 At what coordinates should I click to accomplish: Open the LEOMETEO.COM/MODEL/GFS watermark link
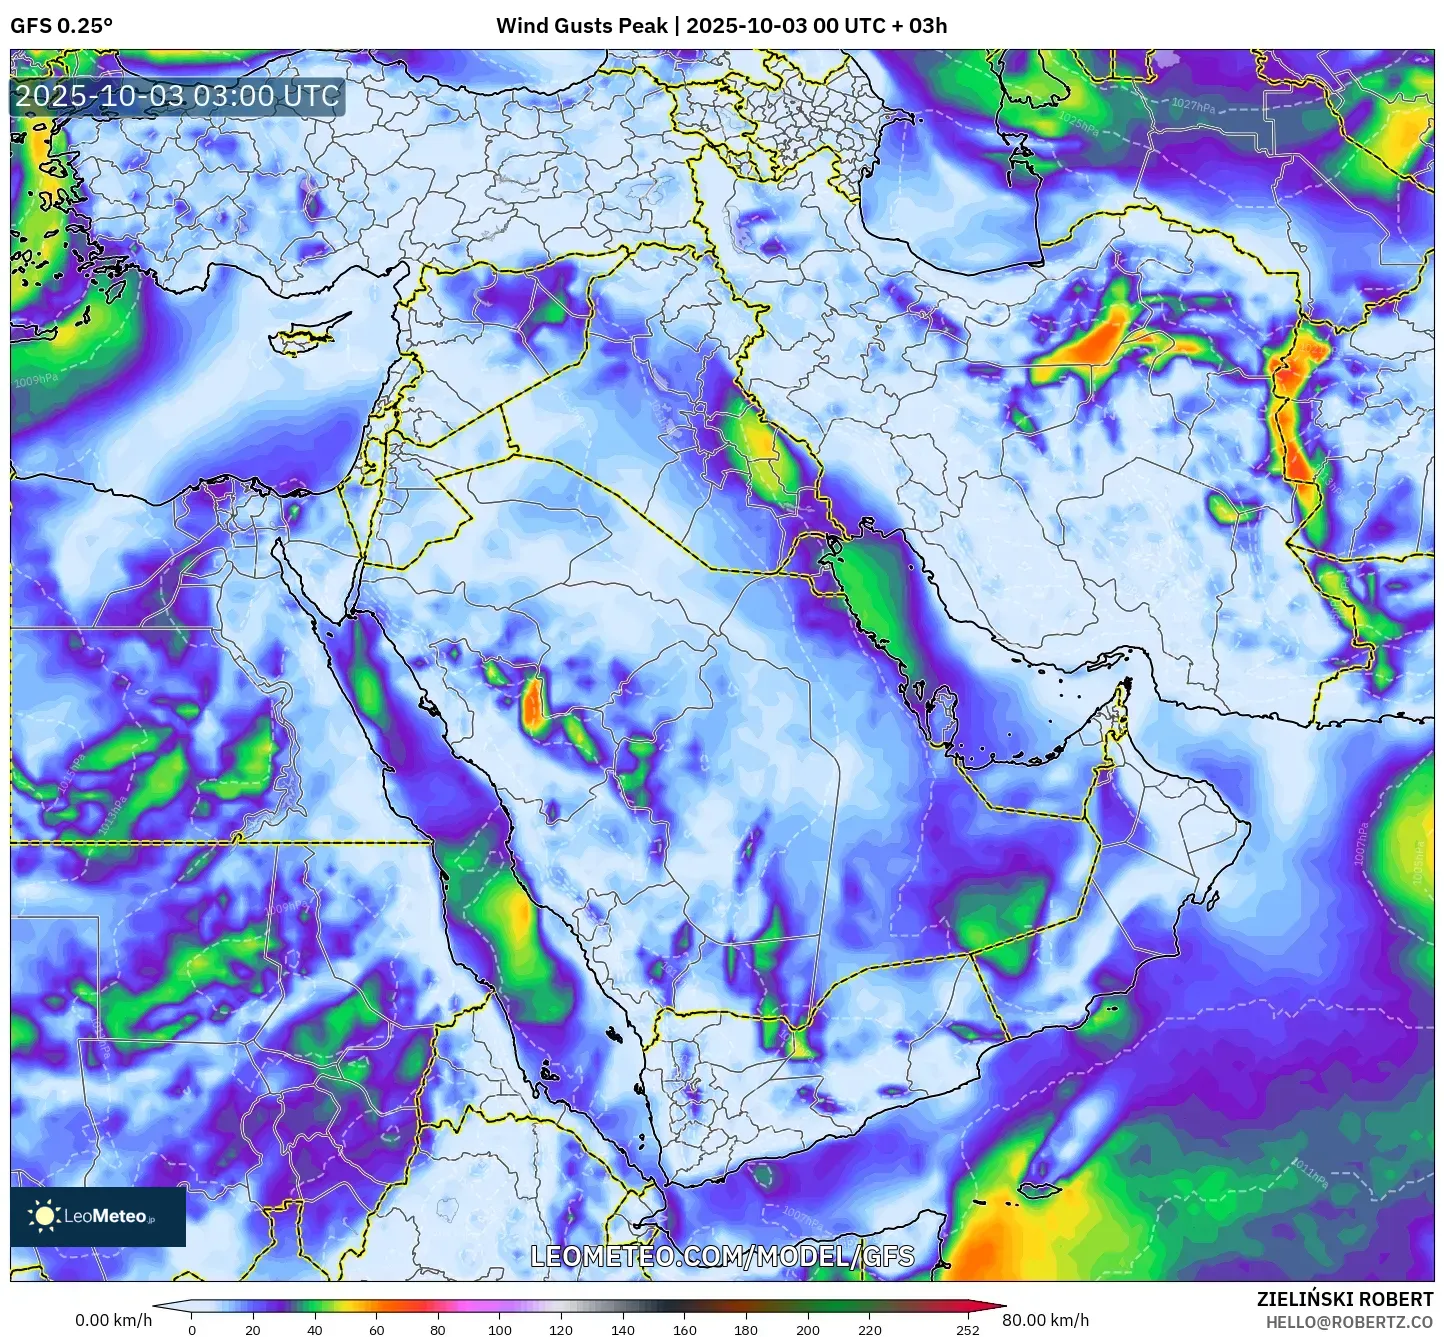pyautogui.click(x=721, y=1256)
